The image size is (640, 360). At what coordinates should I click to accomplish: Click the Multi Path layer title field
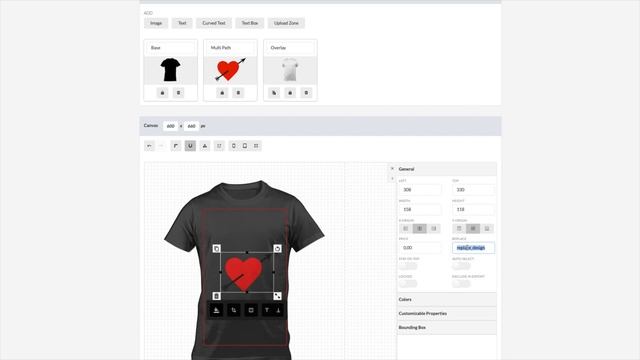click(x=230, y=48)
